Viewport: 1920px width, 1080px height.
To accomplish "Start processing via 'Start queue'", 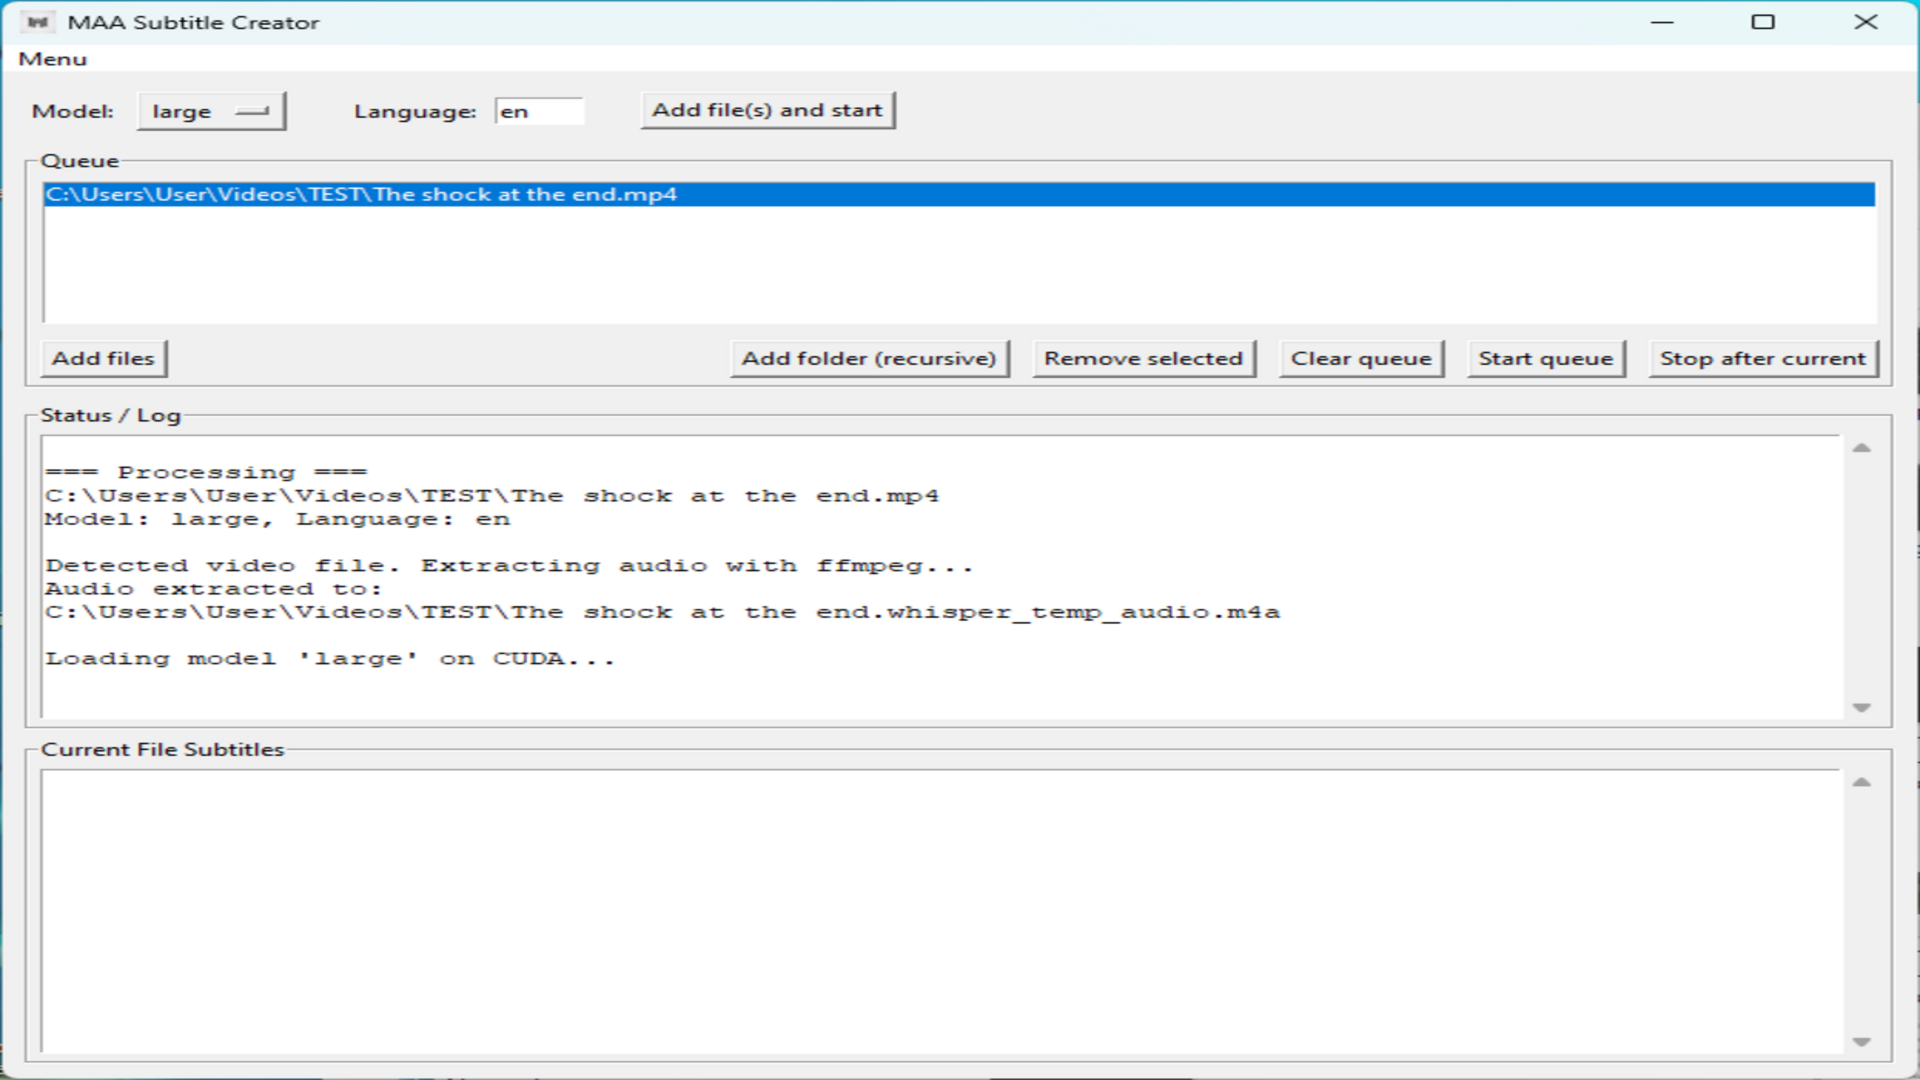I will (x=1544, y=358).
